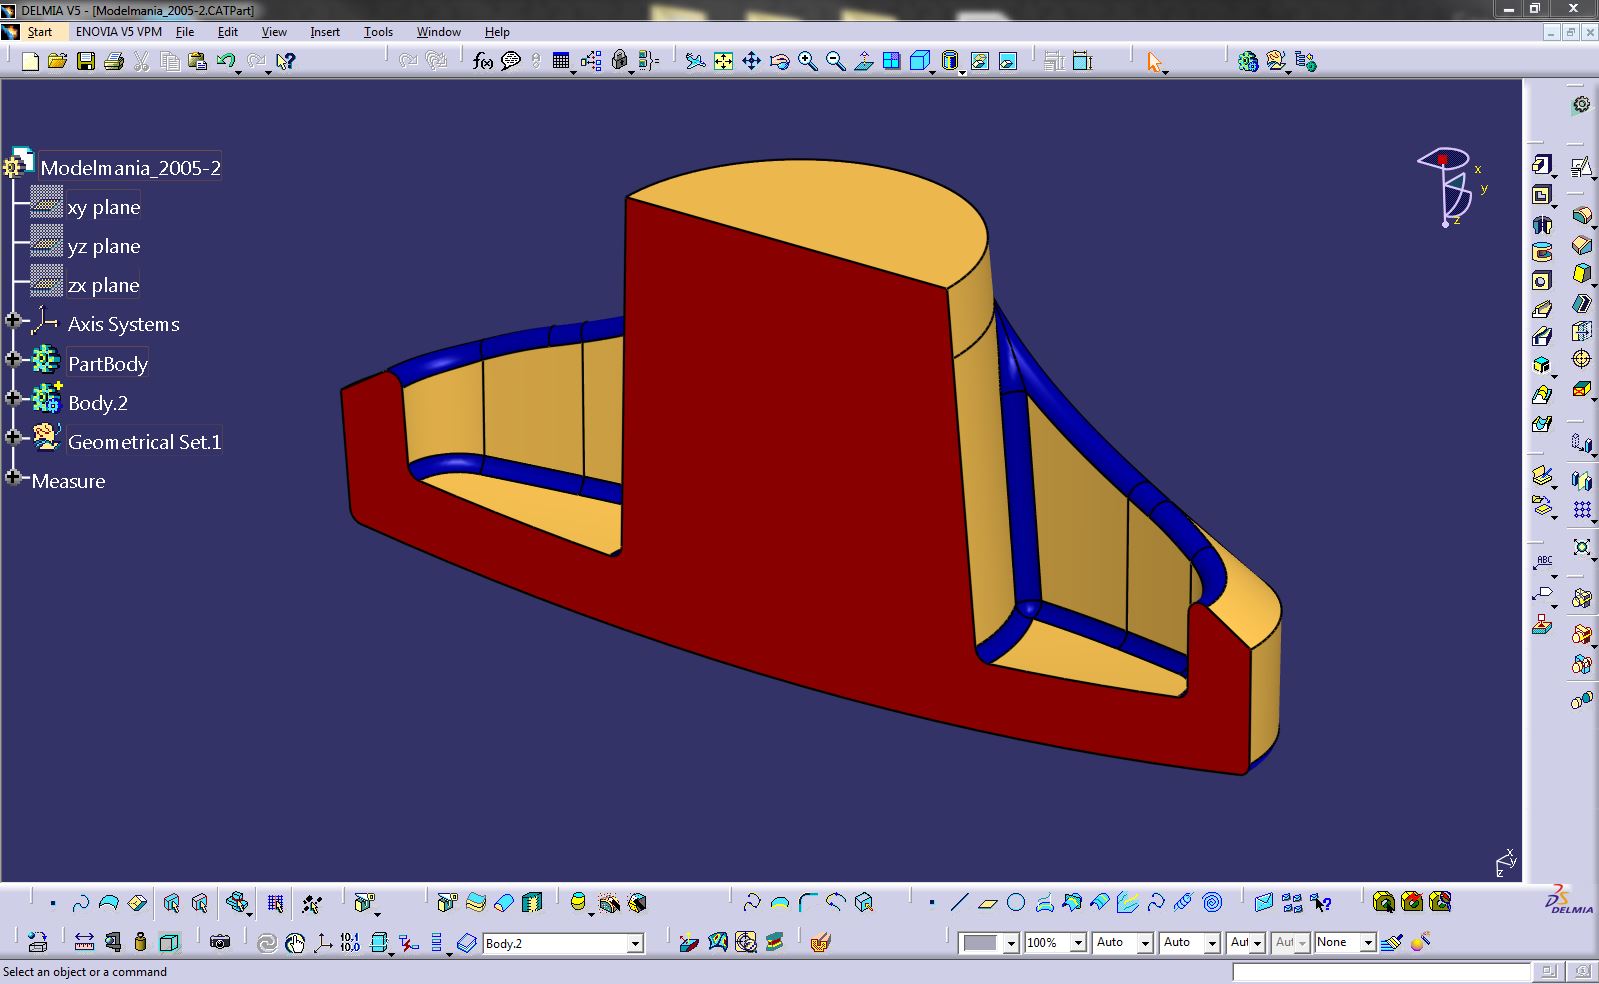Viewport: 1599px width, 984px height.
Task: Select the xy plane in tree
Action: [x=103, y=207]
